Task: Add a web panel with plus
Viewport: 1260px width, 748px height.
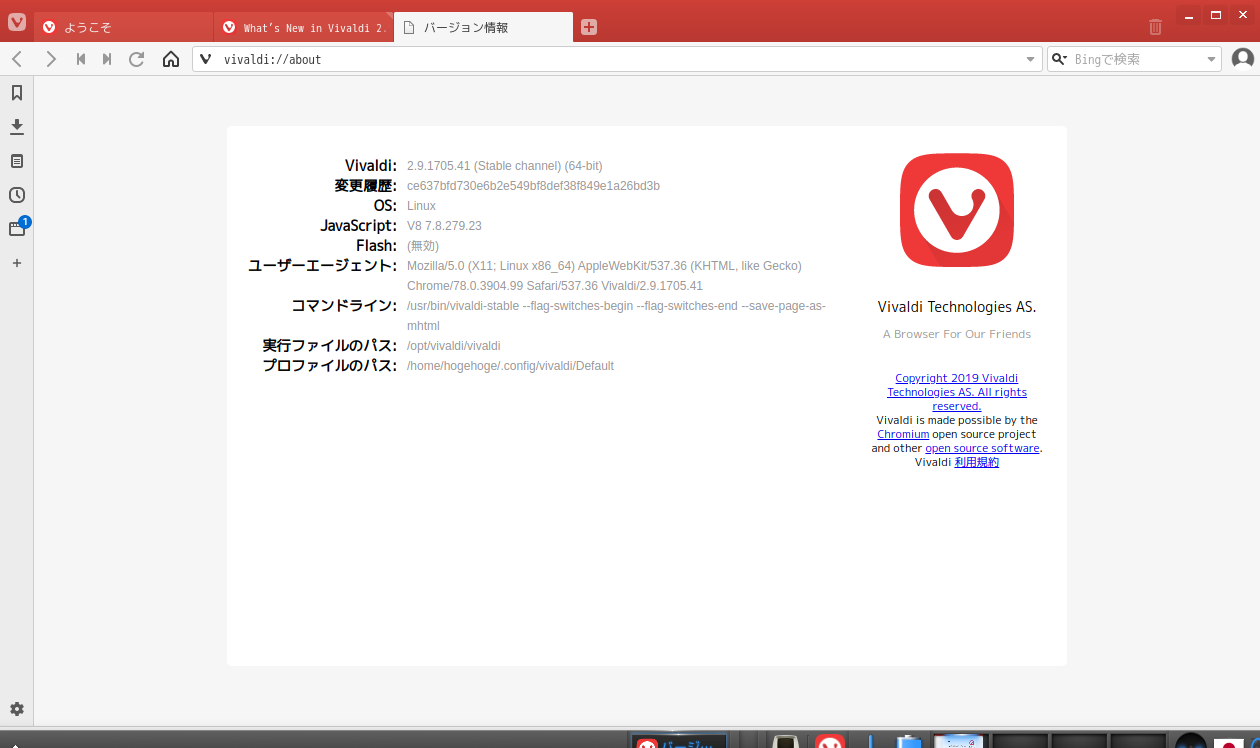Action: (x=17, y=263)
